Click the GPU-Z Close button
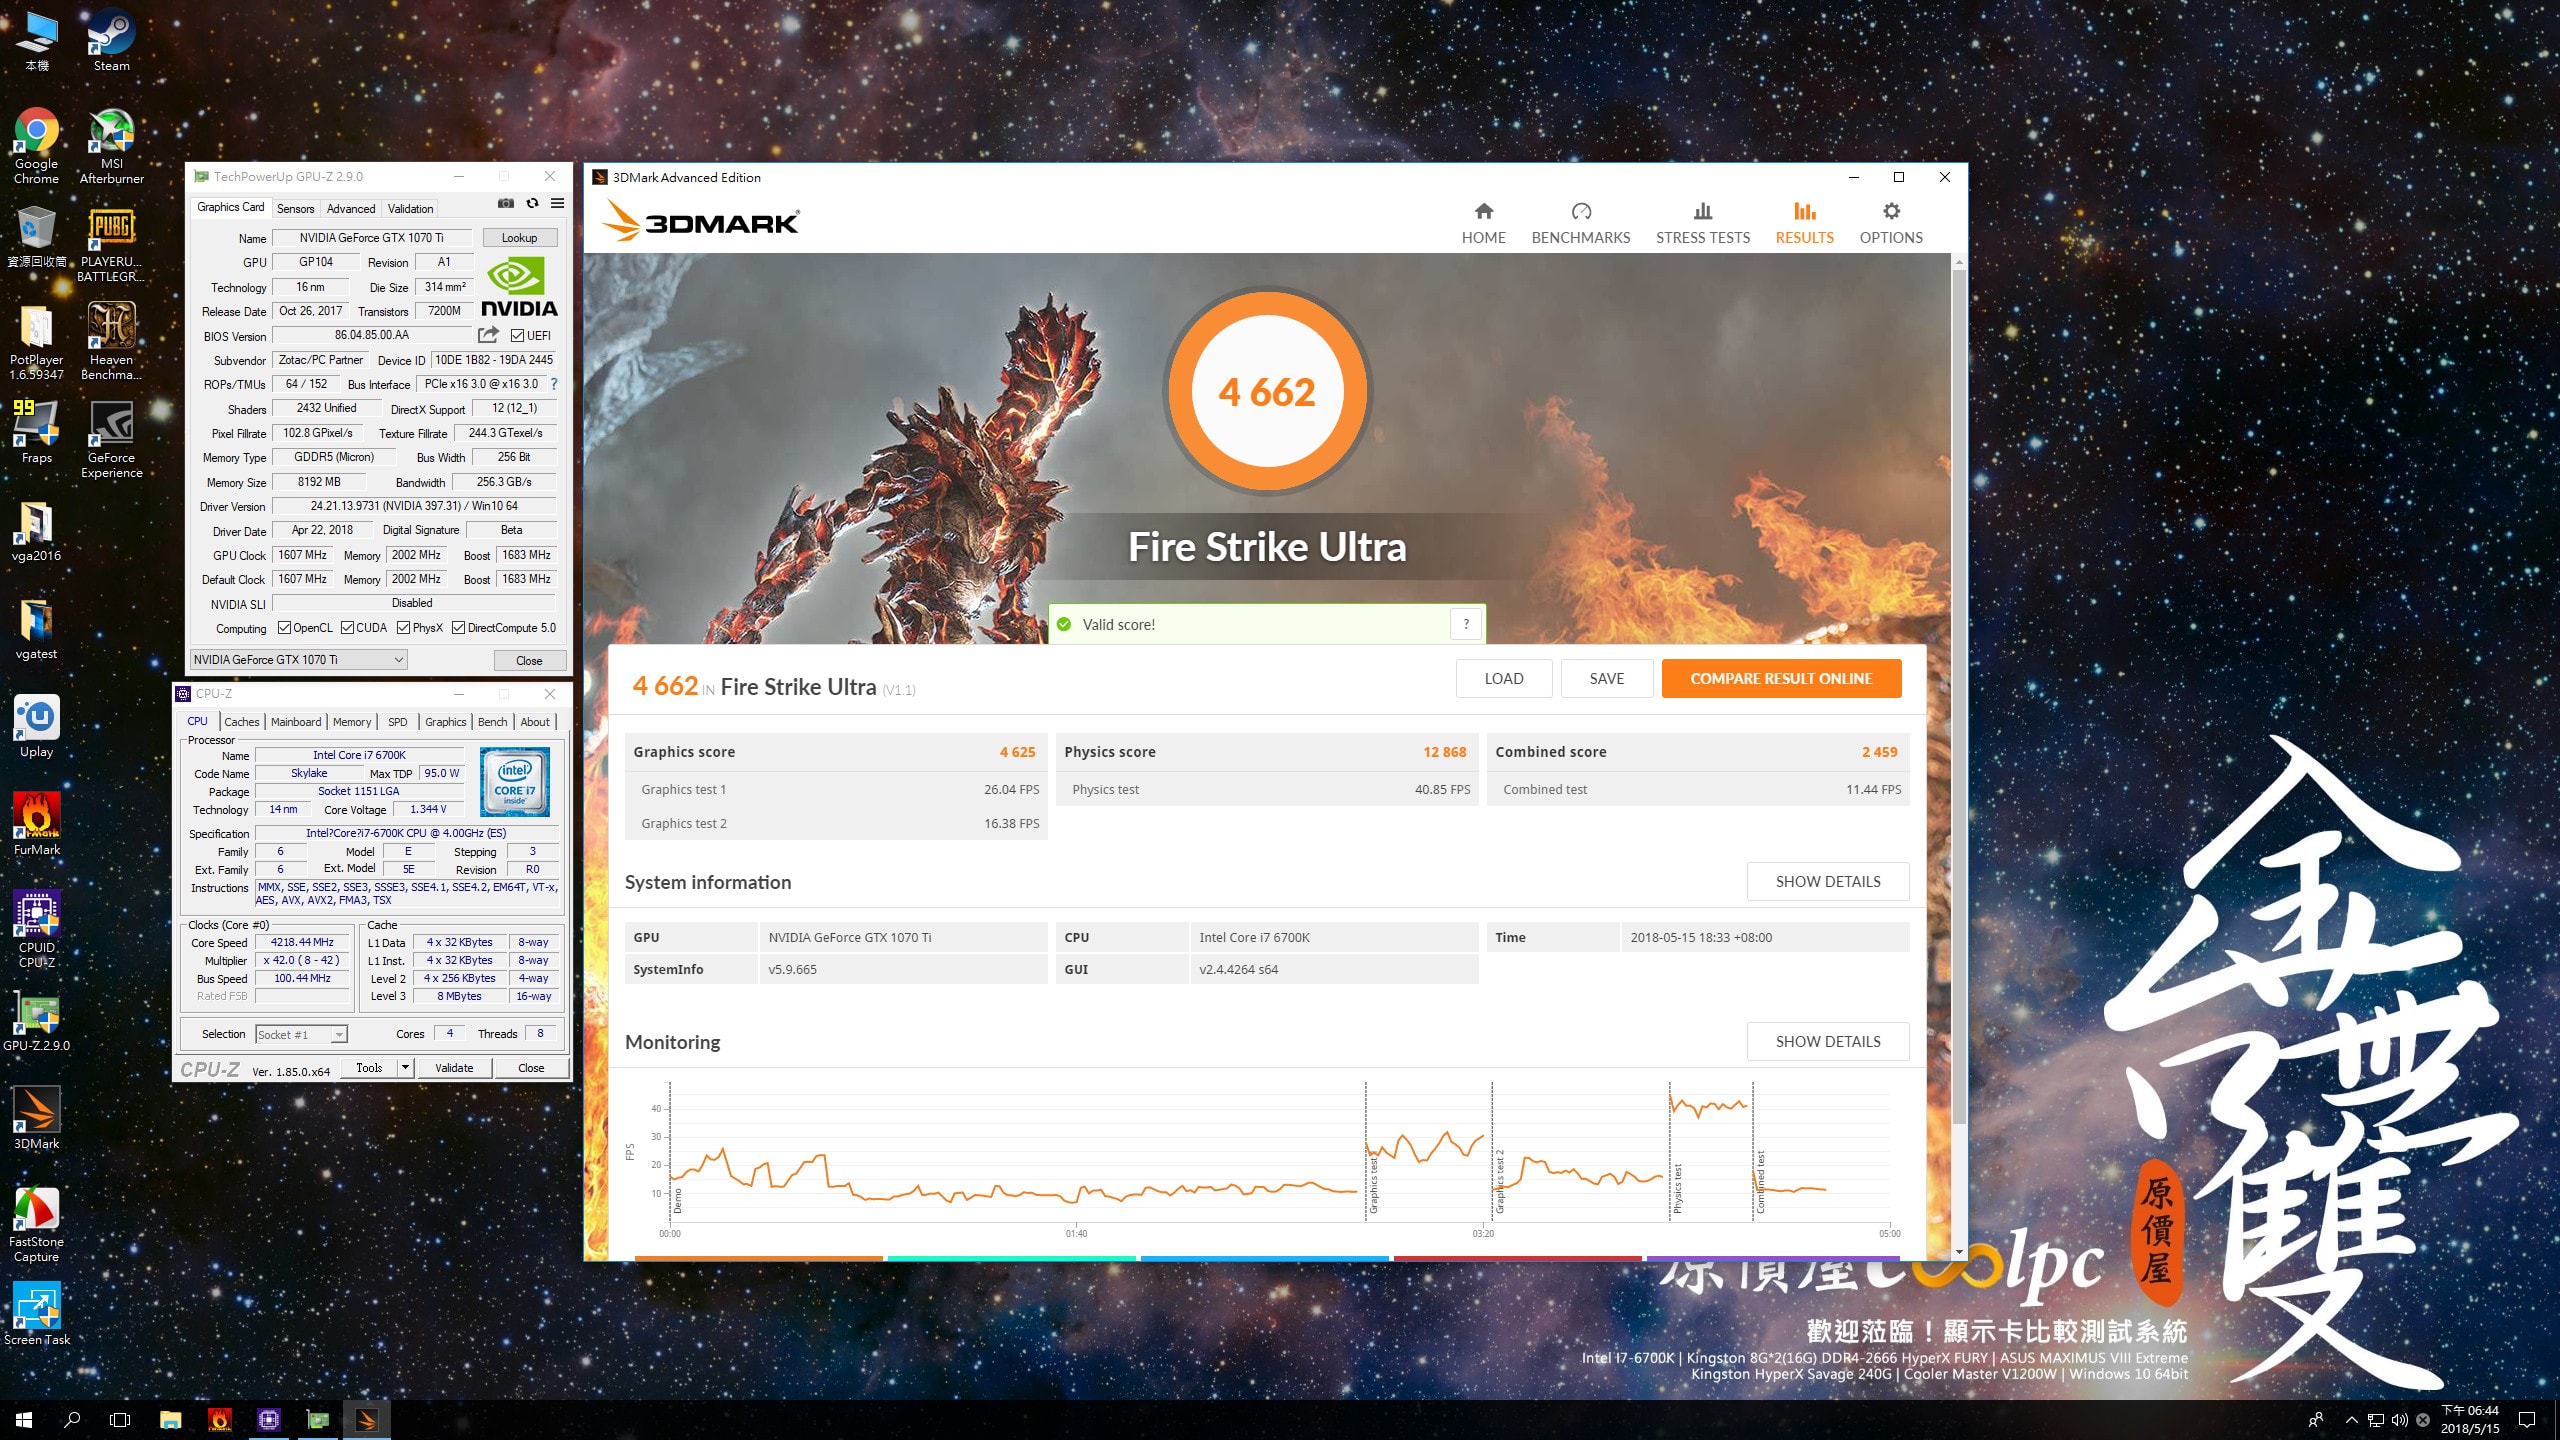 [529, 661]
